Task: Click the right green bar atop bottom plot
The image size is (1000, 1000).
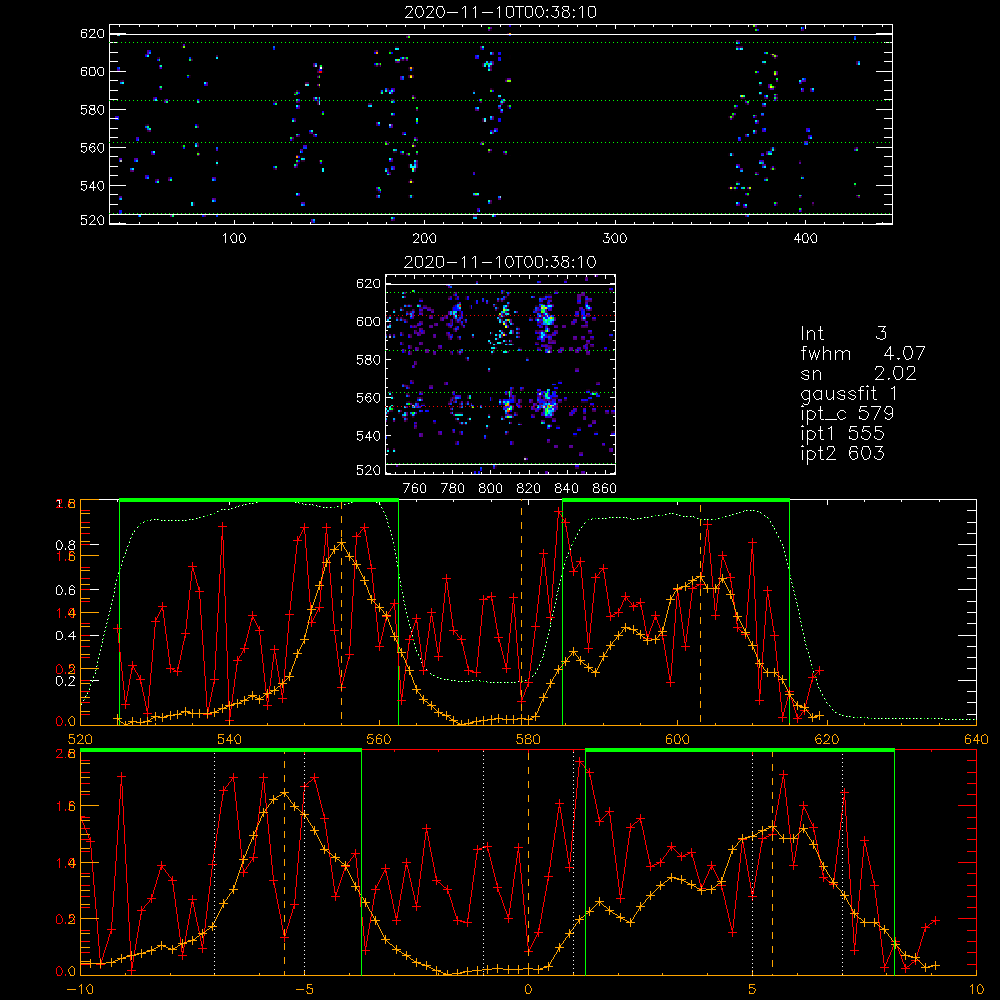Action: tap(740, 751)
